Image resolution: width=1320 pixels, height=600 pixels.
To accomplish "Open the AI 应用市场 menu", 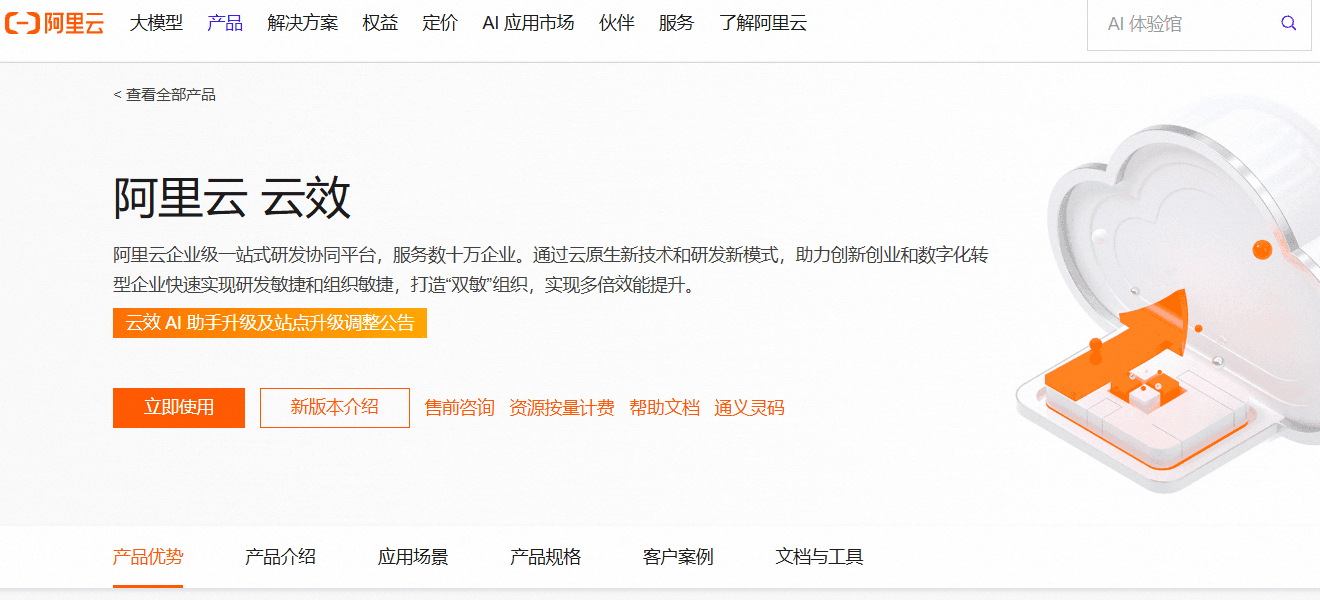I will pyautogui.click(x=528, y=23).
